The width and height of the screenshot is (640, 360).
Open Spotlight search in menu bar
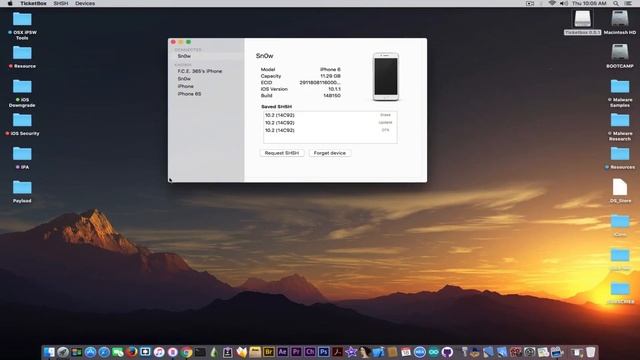(616, 3)
